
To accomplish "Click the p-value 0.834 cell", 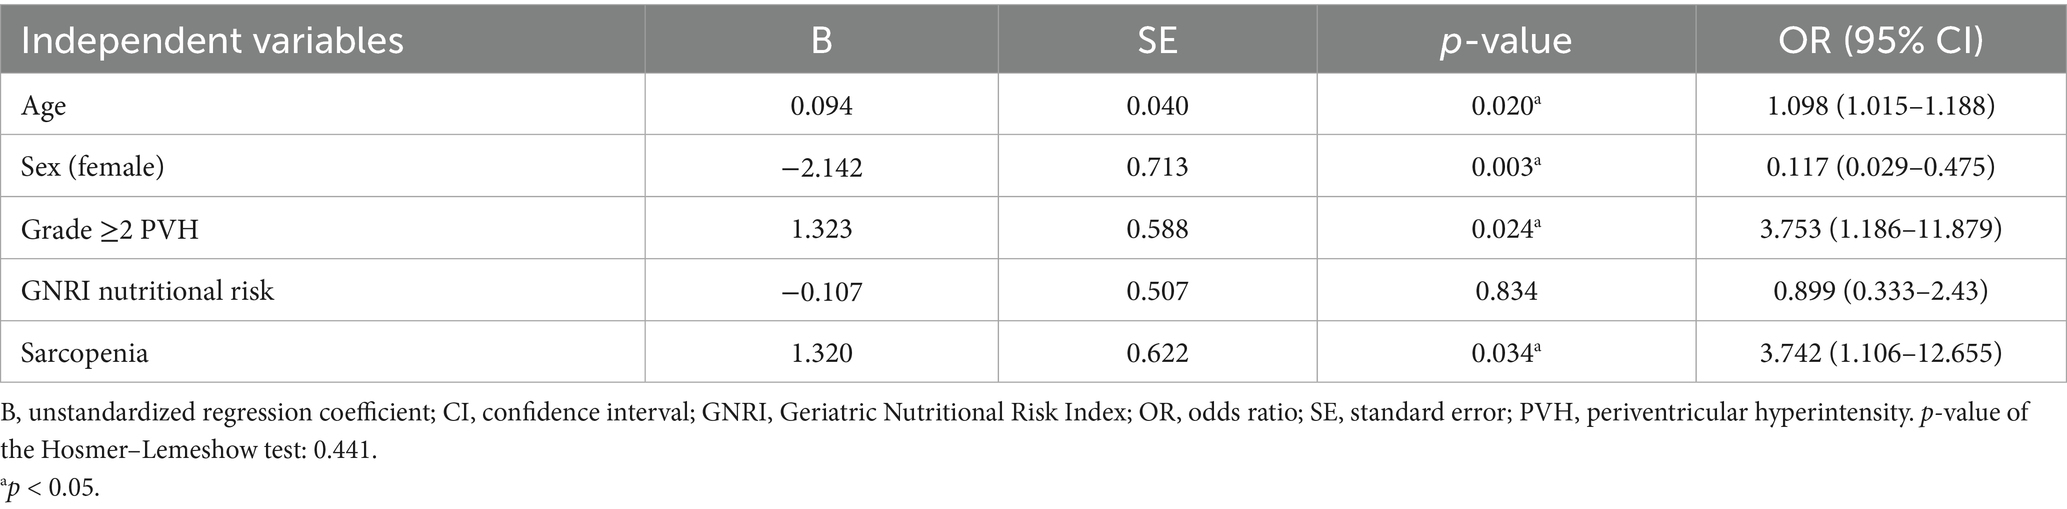I will (1506, 290).
